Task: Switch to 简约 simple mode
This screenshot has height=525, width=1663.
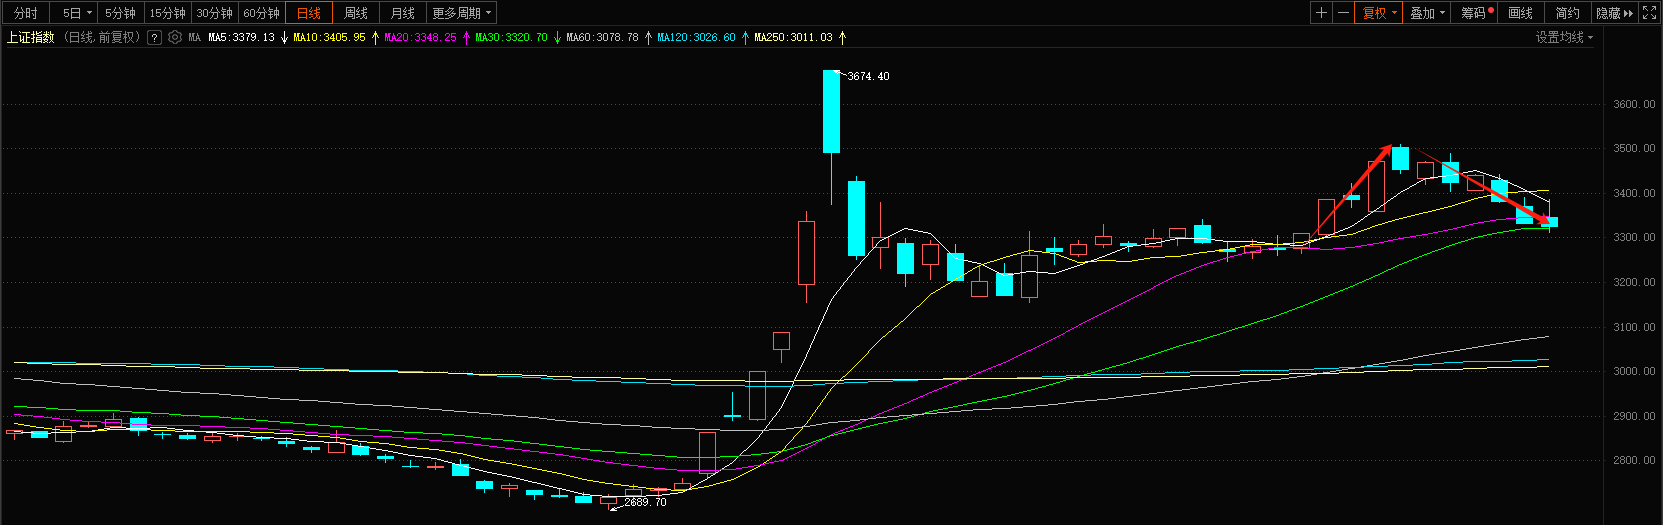Action: pos(1568,13)
